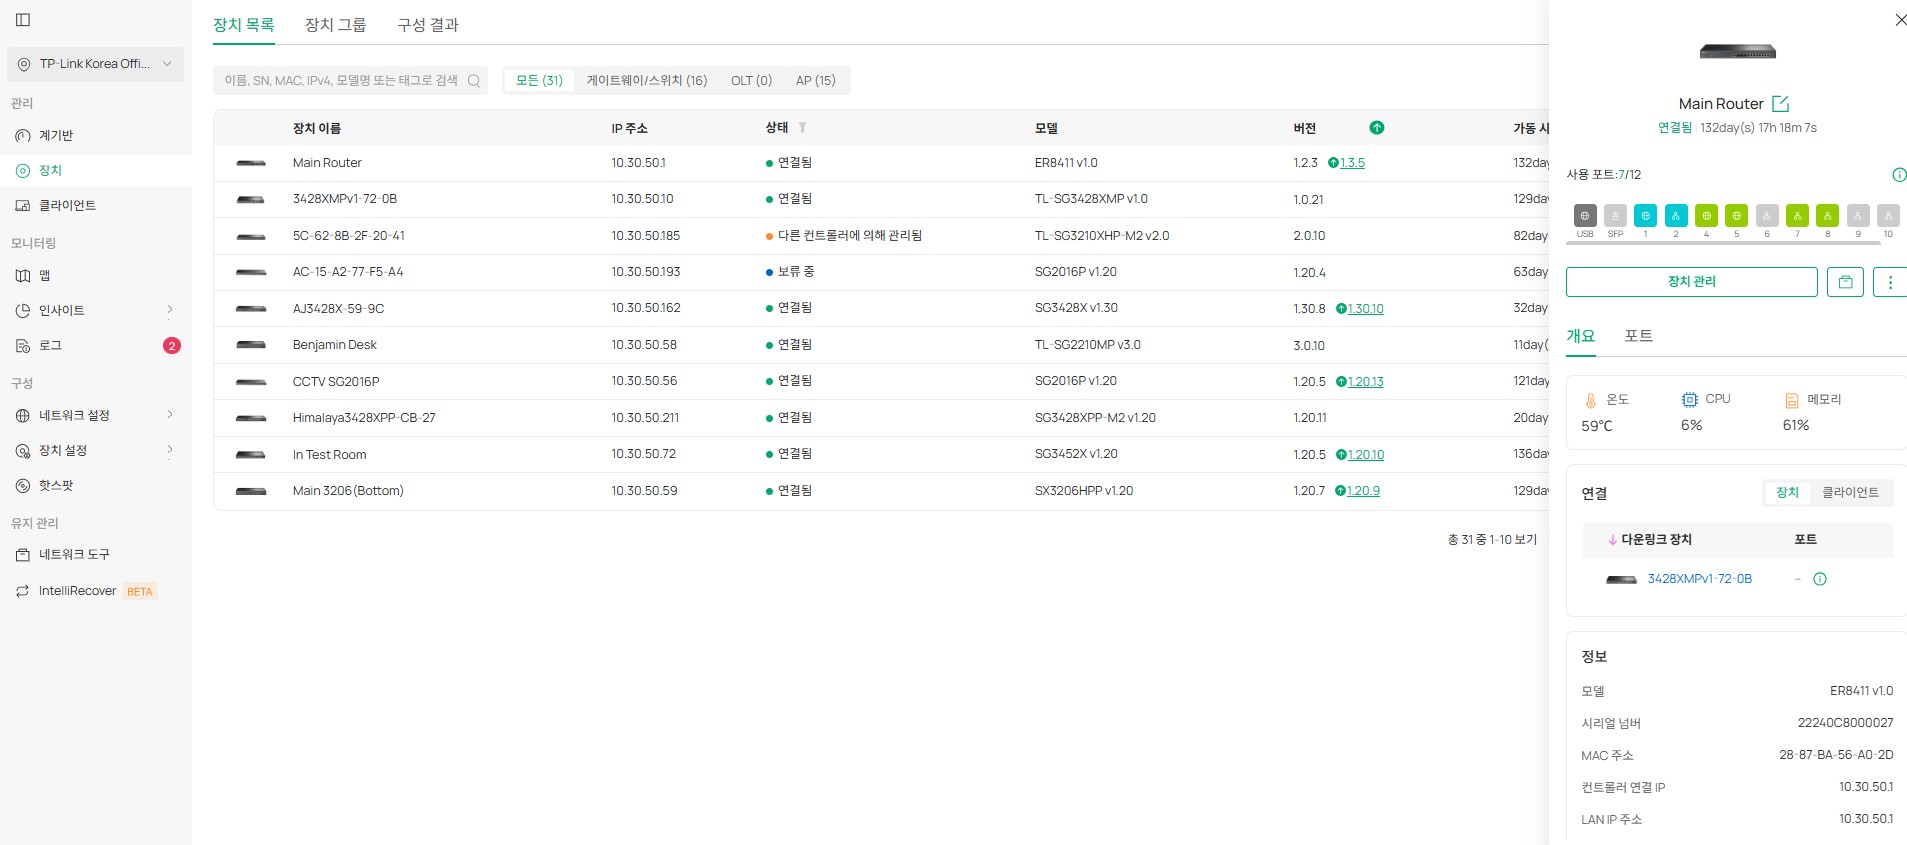Click the status column filter icon
Viewport: 1907px width, 845px height.
pyautogui.click(x=802, y=128)
